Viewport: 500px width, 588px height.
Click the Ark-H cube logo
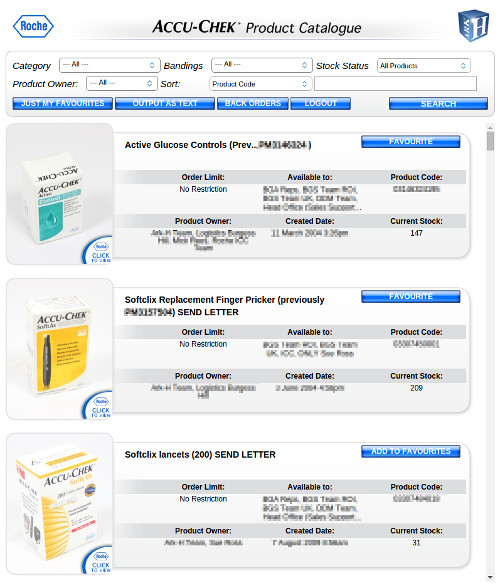(474, 26)
